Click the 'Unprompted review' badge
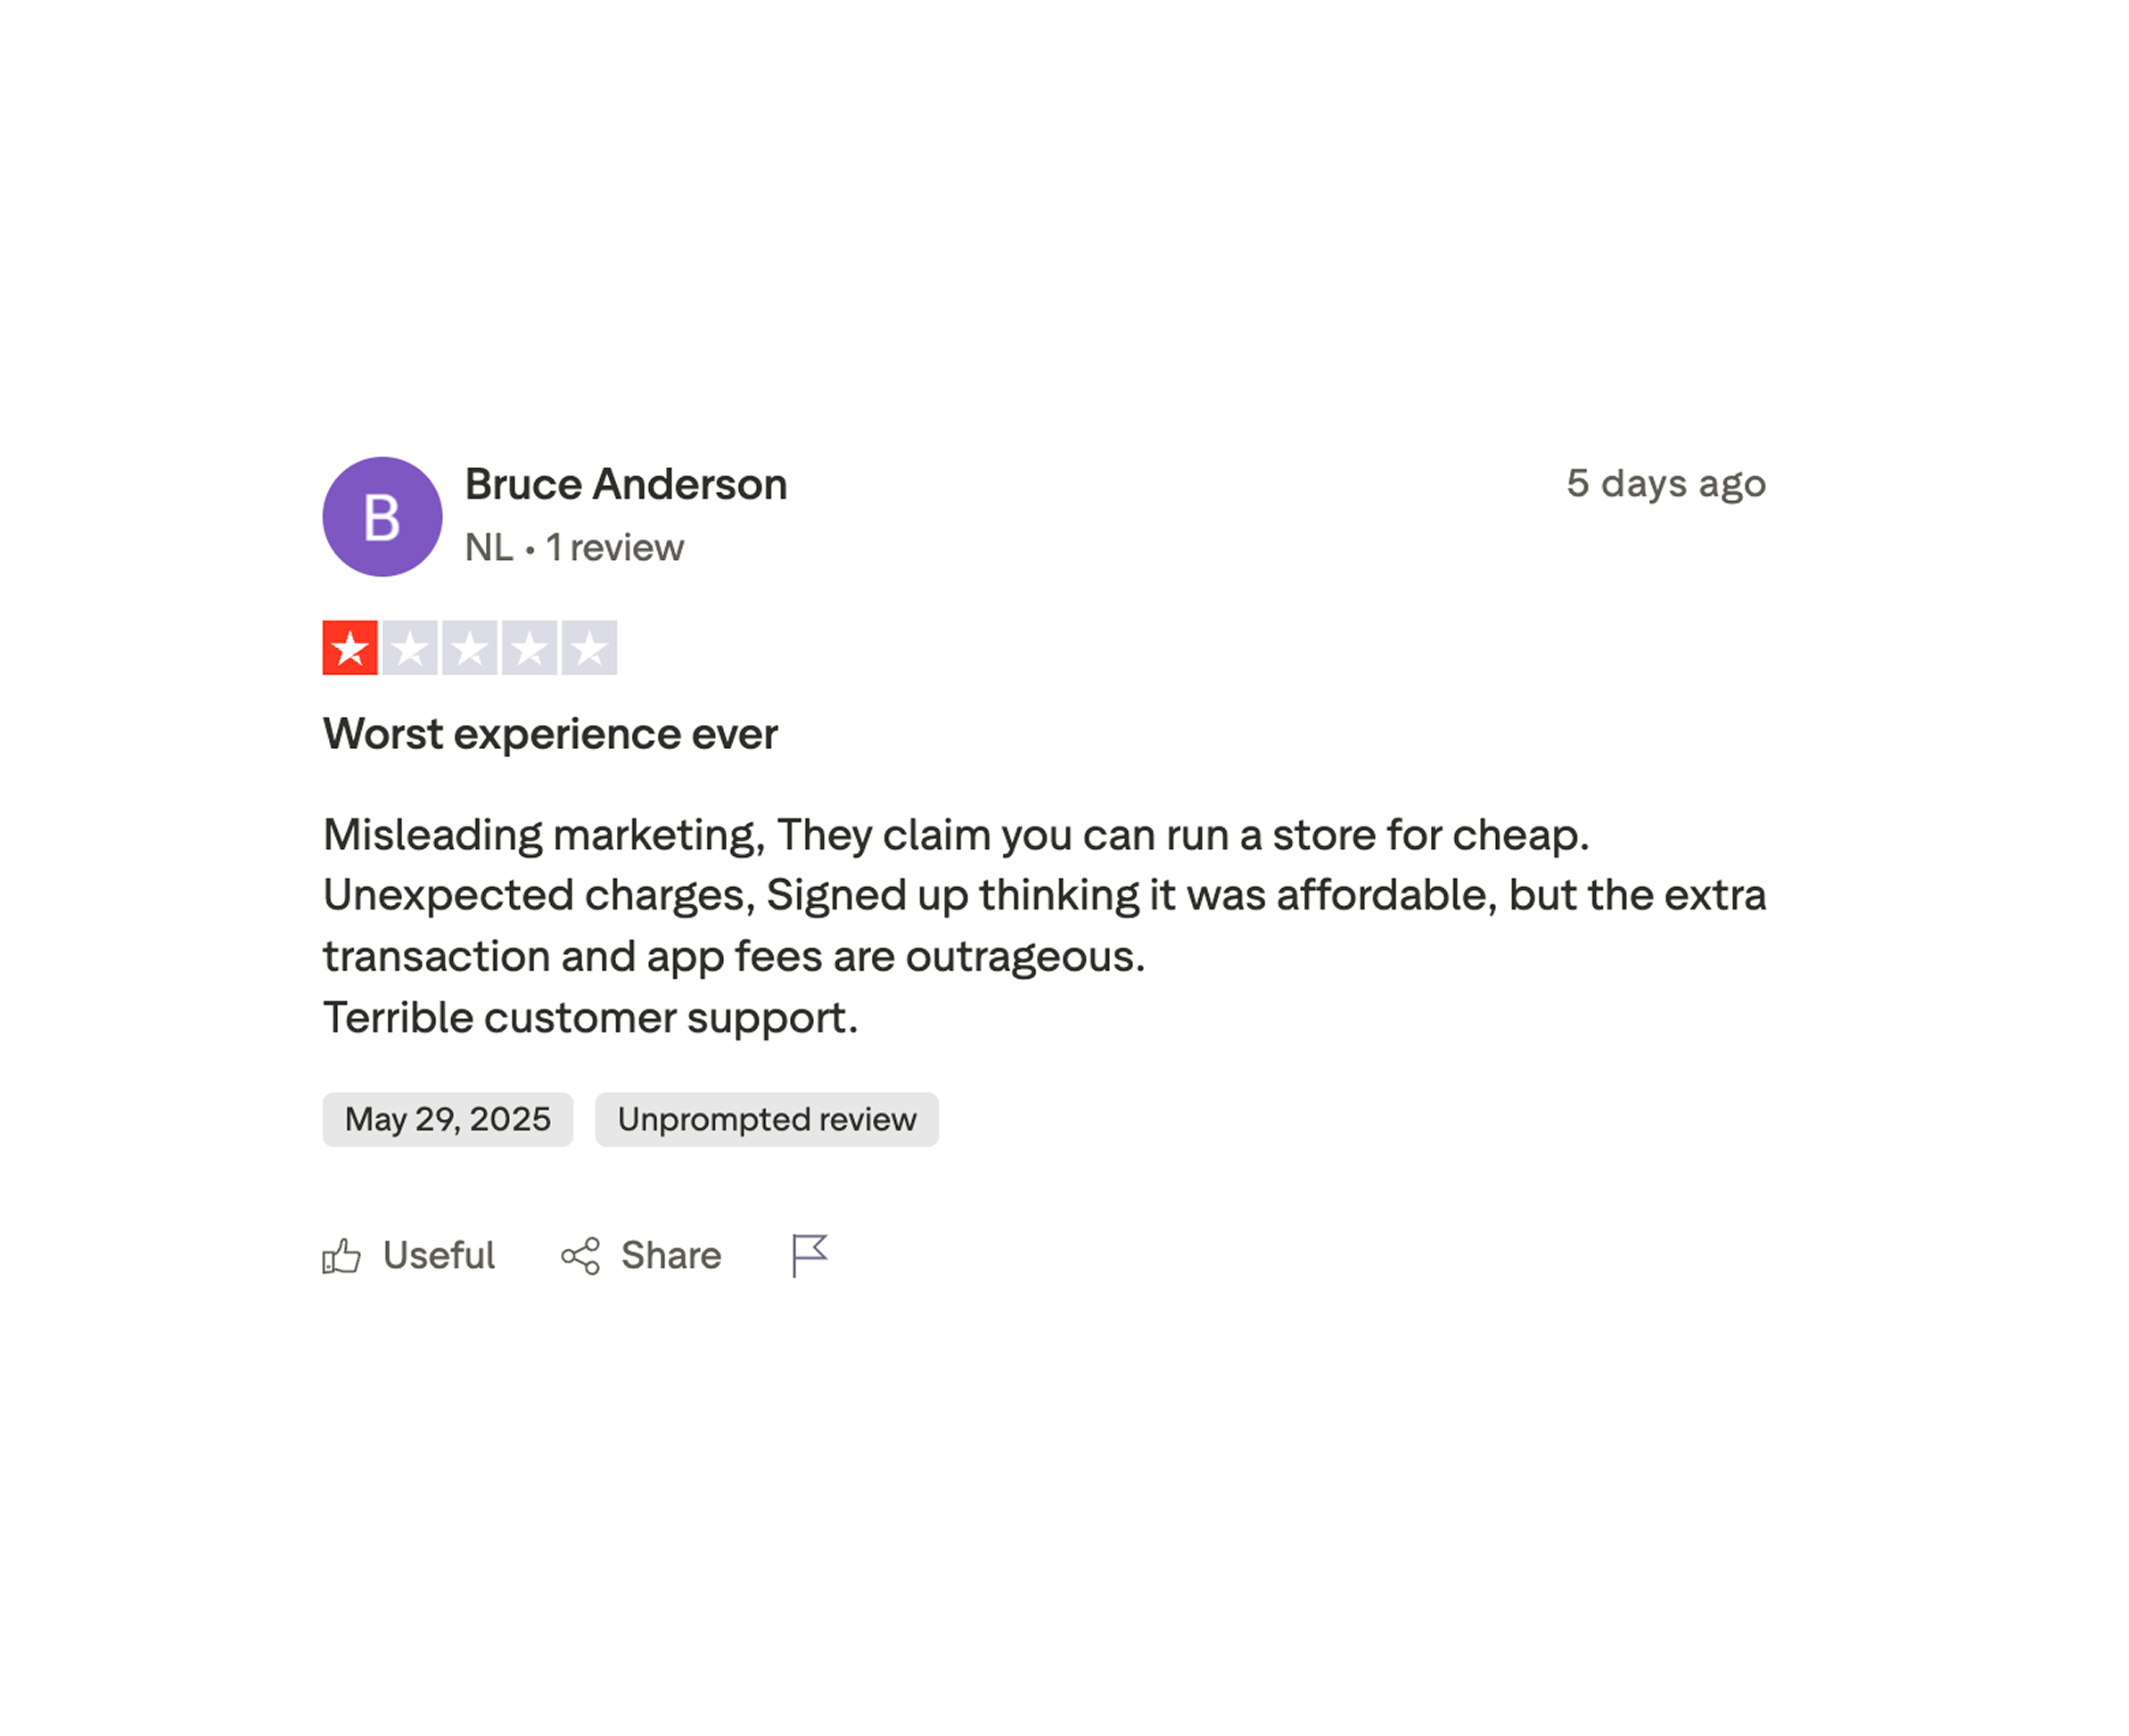This screenshot has height=1736, width=2129. (x=767, y=1119)
